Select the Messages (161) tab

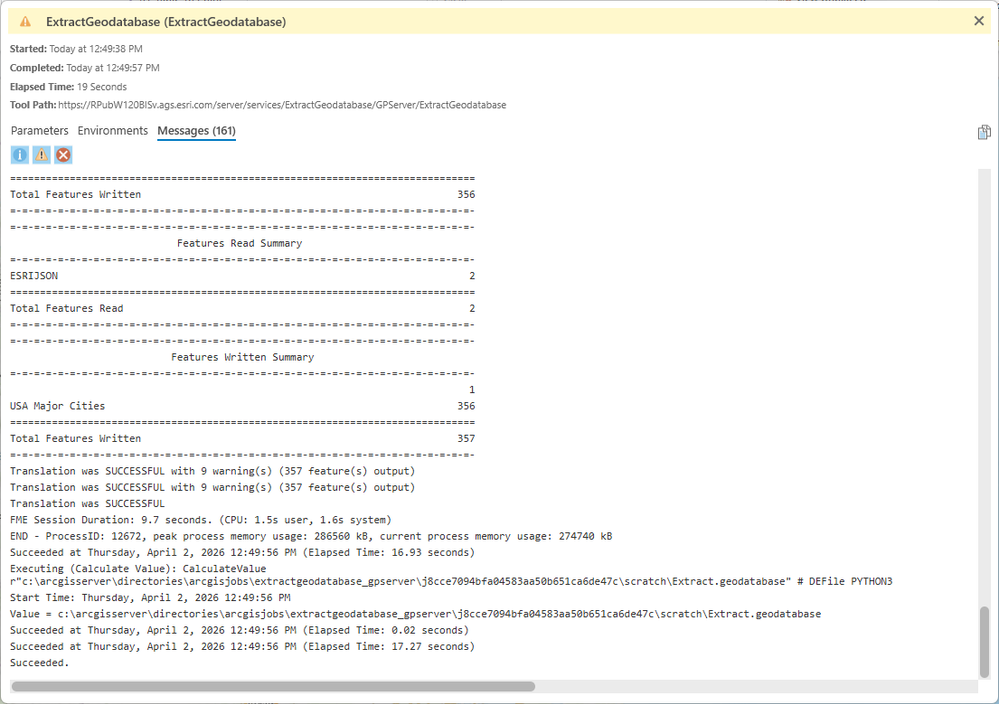pos(196,131)
